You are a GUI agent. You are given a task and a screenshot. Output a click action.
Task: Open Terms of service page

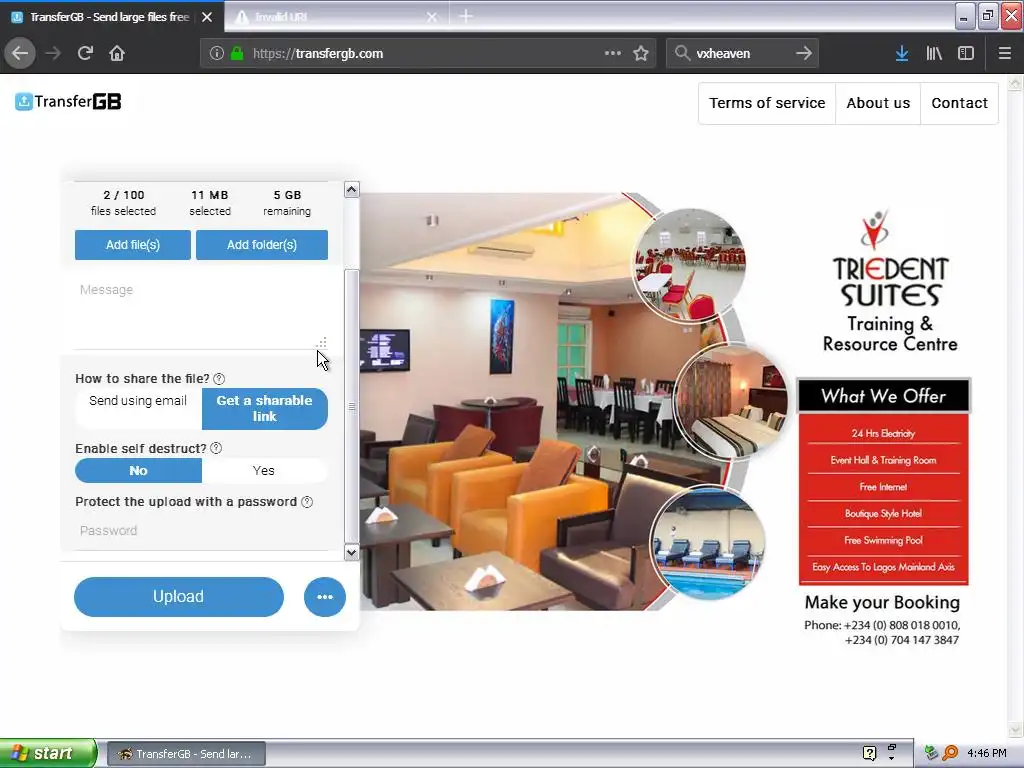click(767, 103)
